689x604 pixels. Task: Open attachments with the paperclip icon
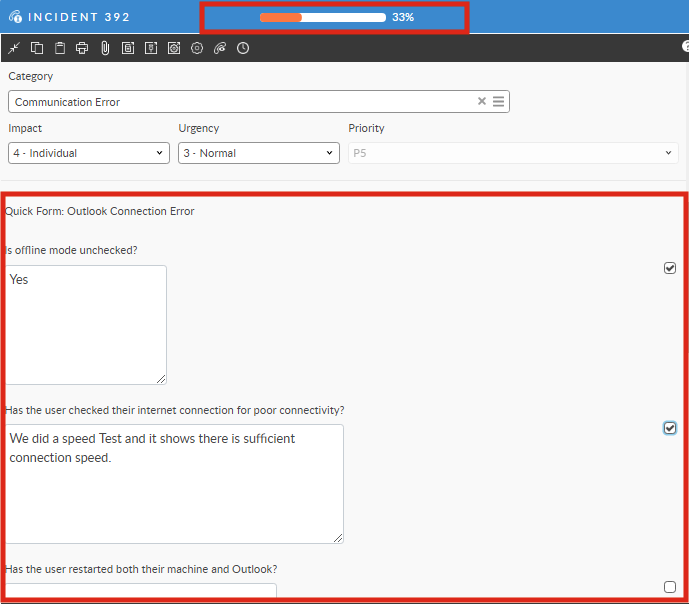click(105, 48)
